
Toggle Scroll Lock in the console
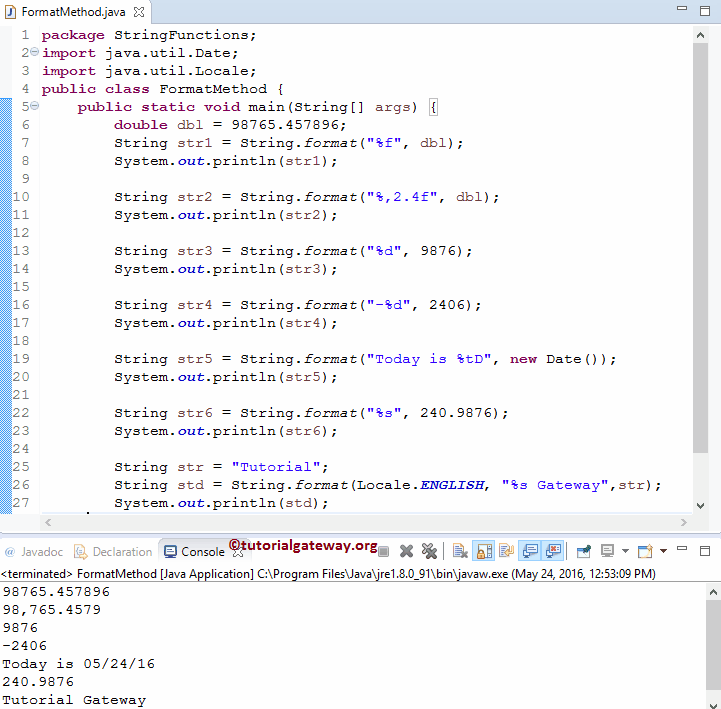click(483, 551)
